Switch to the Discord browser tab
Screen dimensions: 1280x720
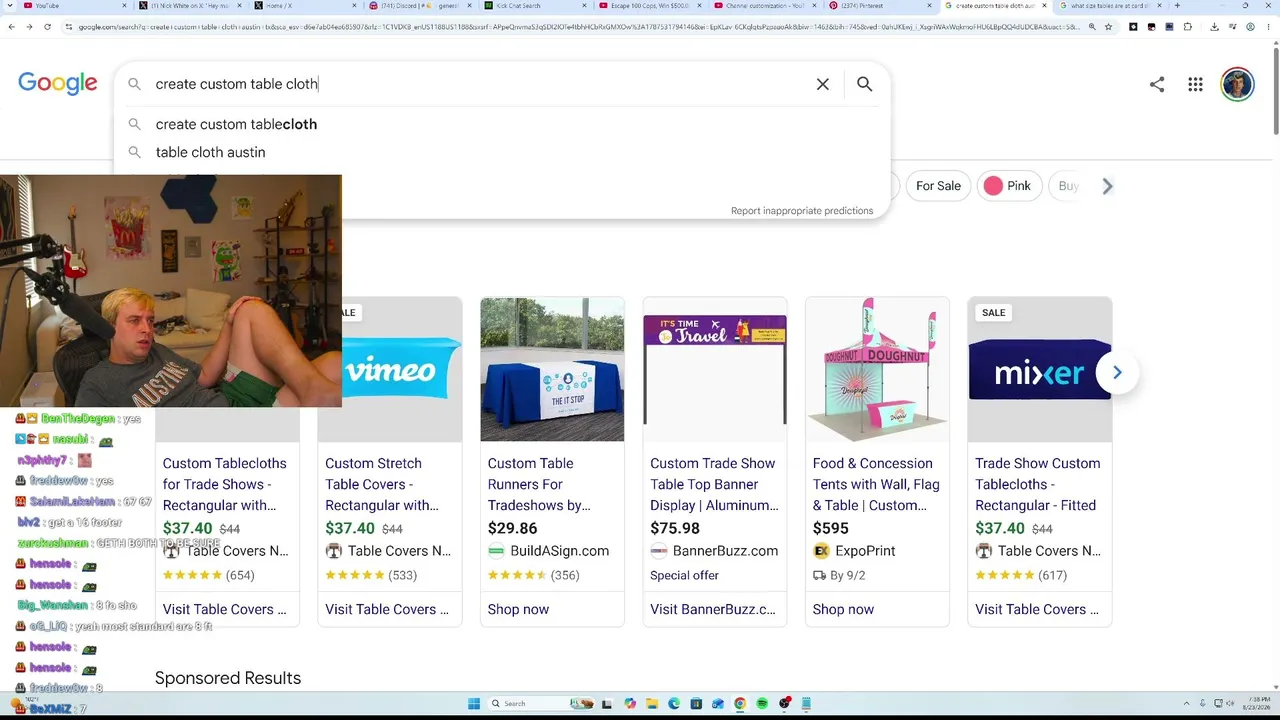point(420,6)
